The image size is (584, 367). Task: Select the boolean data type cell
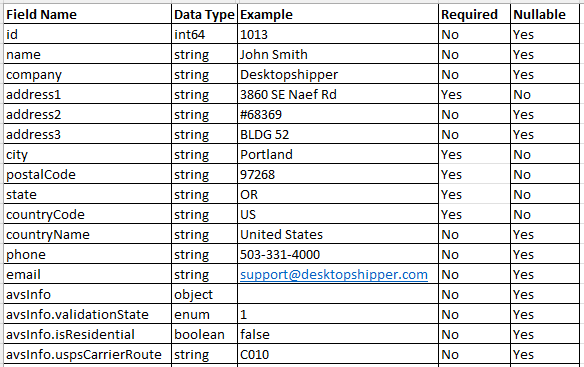pyautogui.click(x=204, y=335)
